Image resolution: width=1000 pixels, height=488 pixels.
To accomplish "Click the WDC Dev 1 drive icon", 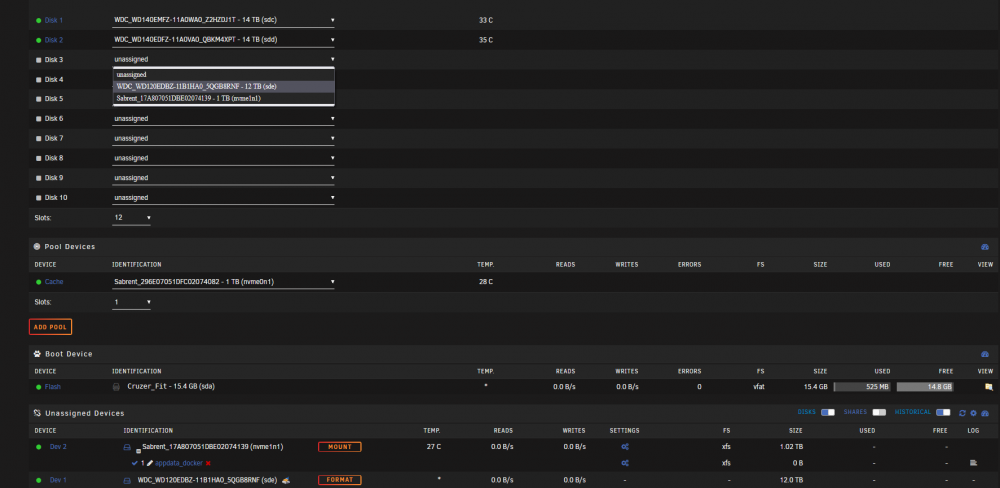I will tap(127, 480).
